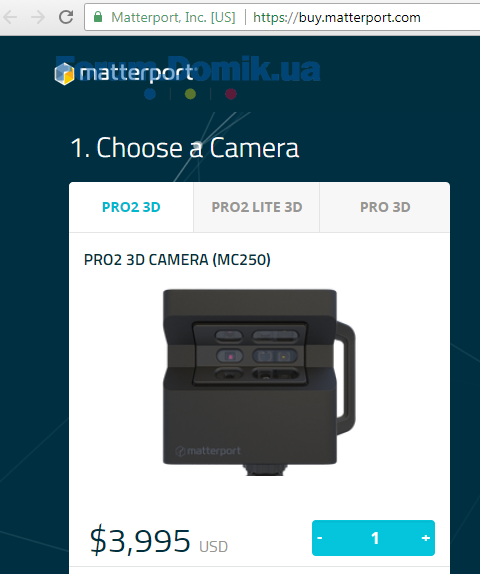
Task: Click the browser forward arrow
Action: [38, 17]
